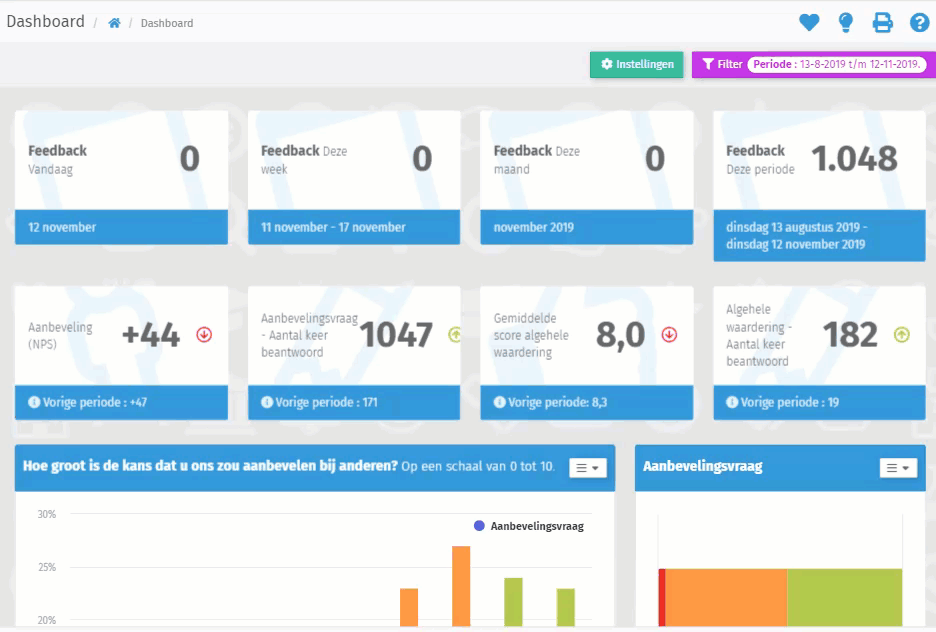This screenshot has height=632, width=936.
Task: Open chart menu of 'Hoe groot is de kans' panel
Action: [587, 468]
